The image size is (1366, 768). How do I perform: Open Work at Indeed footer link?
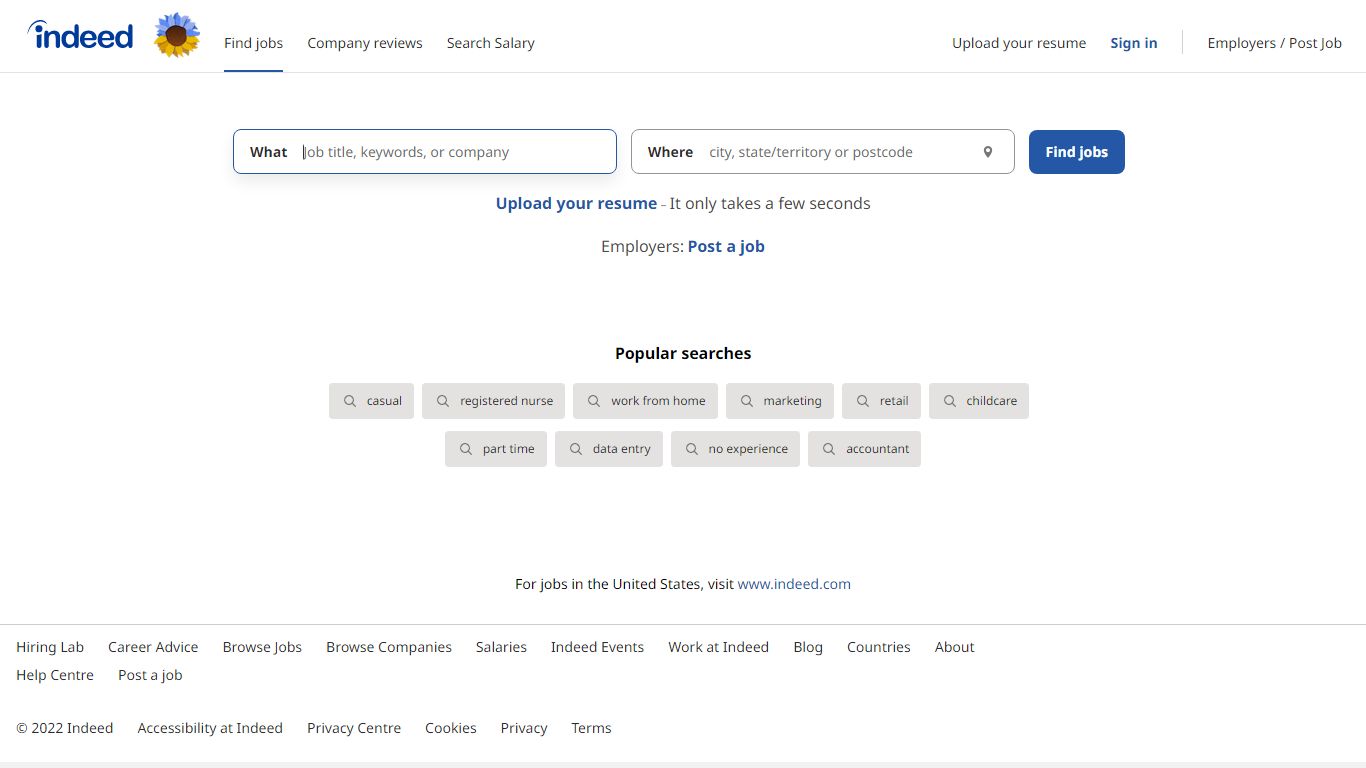718,647
